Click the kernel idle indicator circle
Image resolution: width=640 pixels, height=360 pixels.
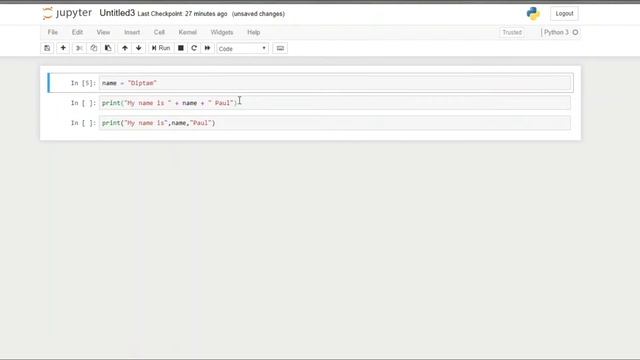[x=576, y=32]
